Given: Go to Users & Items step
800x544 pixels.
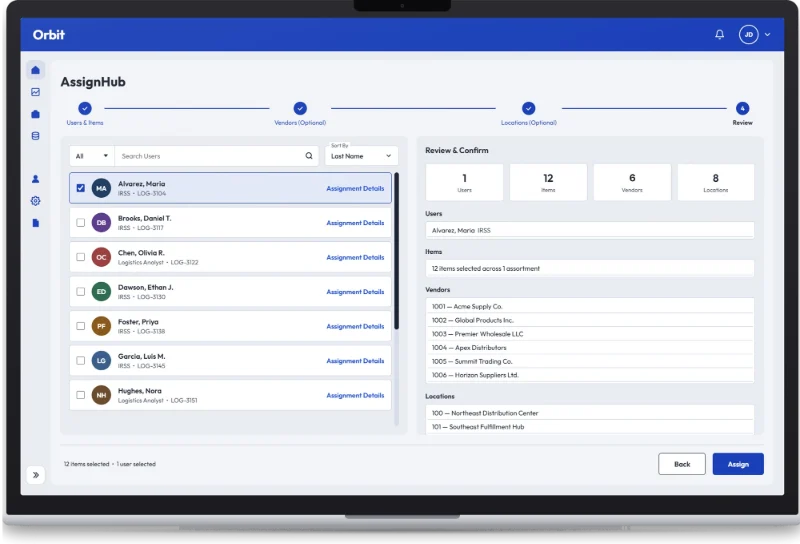Looking at the screenshot, I should point(85,113).
